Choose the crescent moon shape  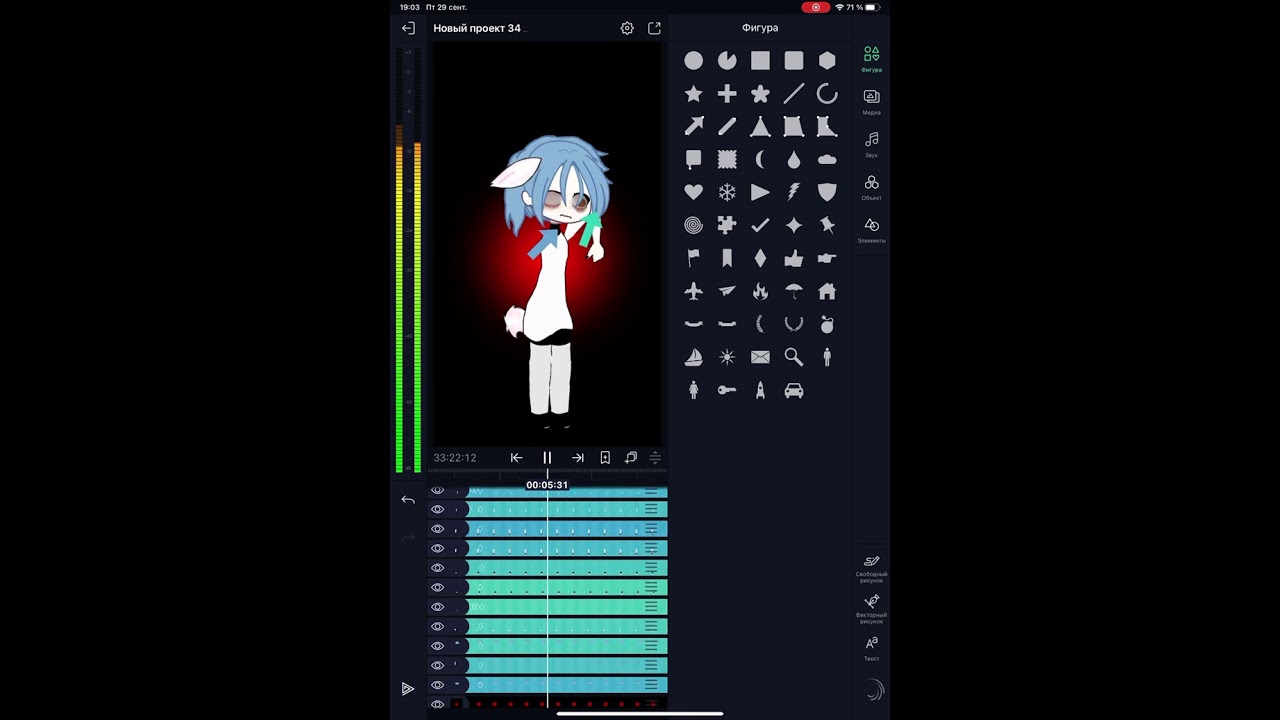pos(760,160)
